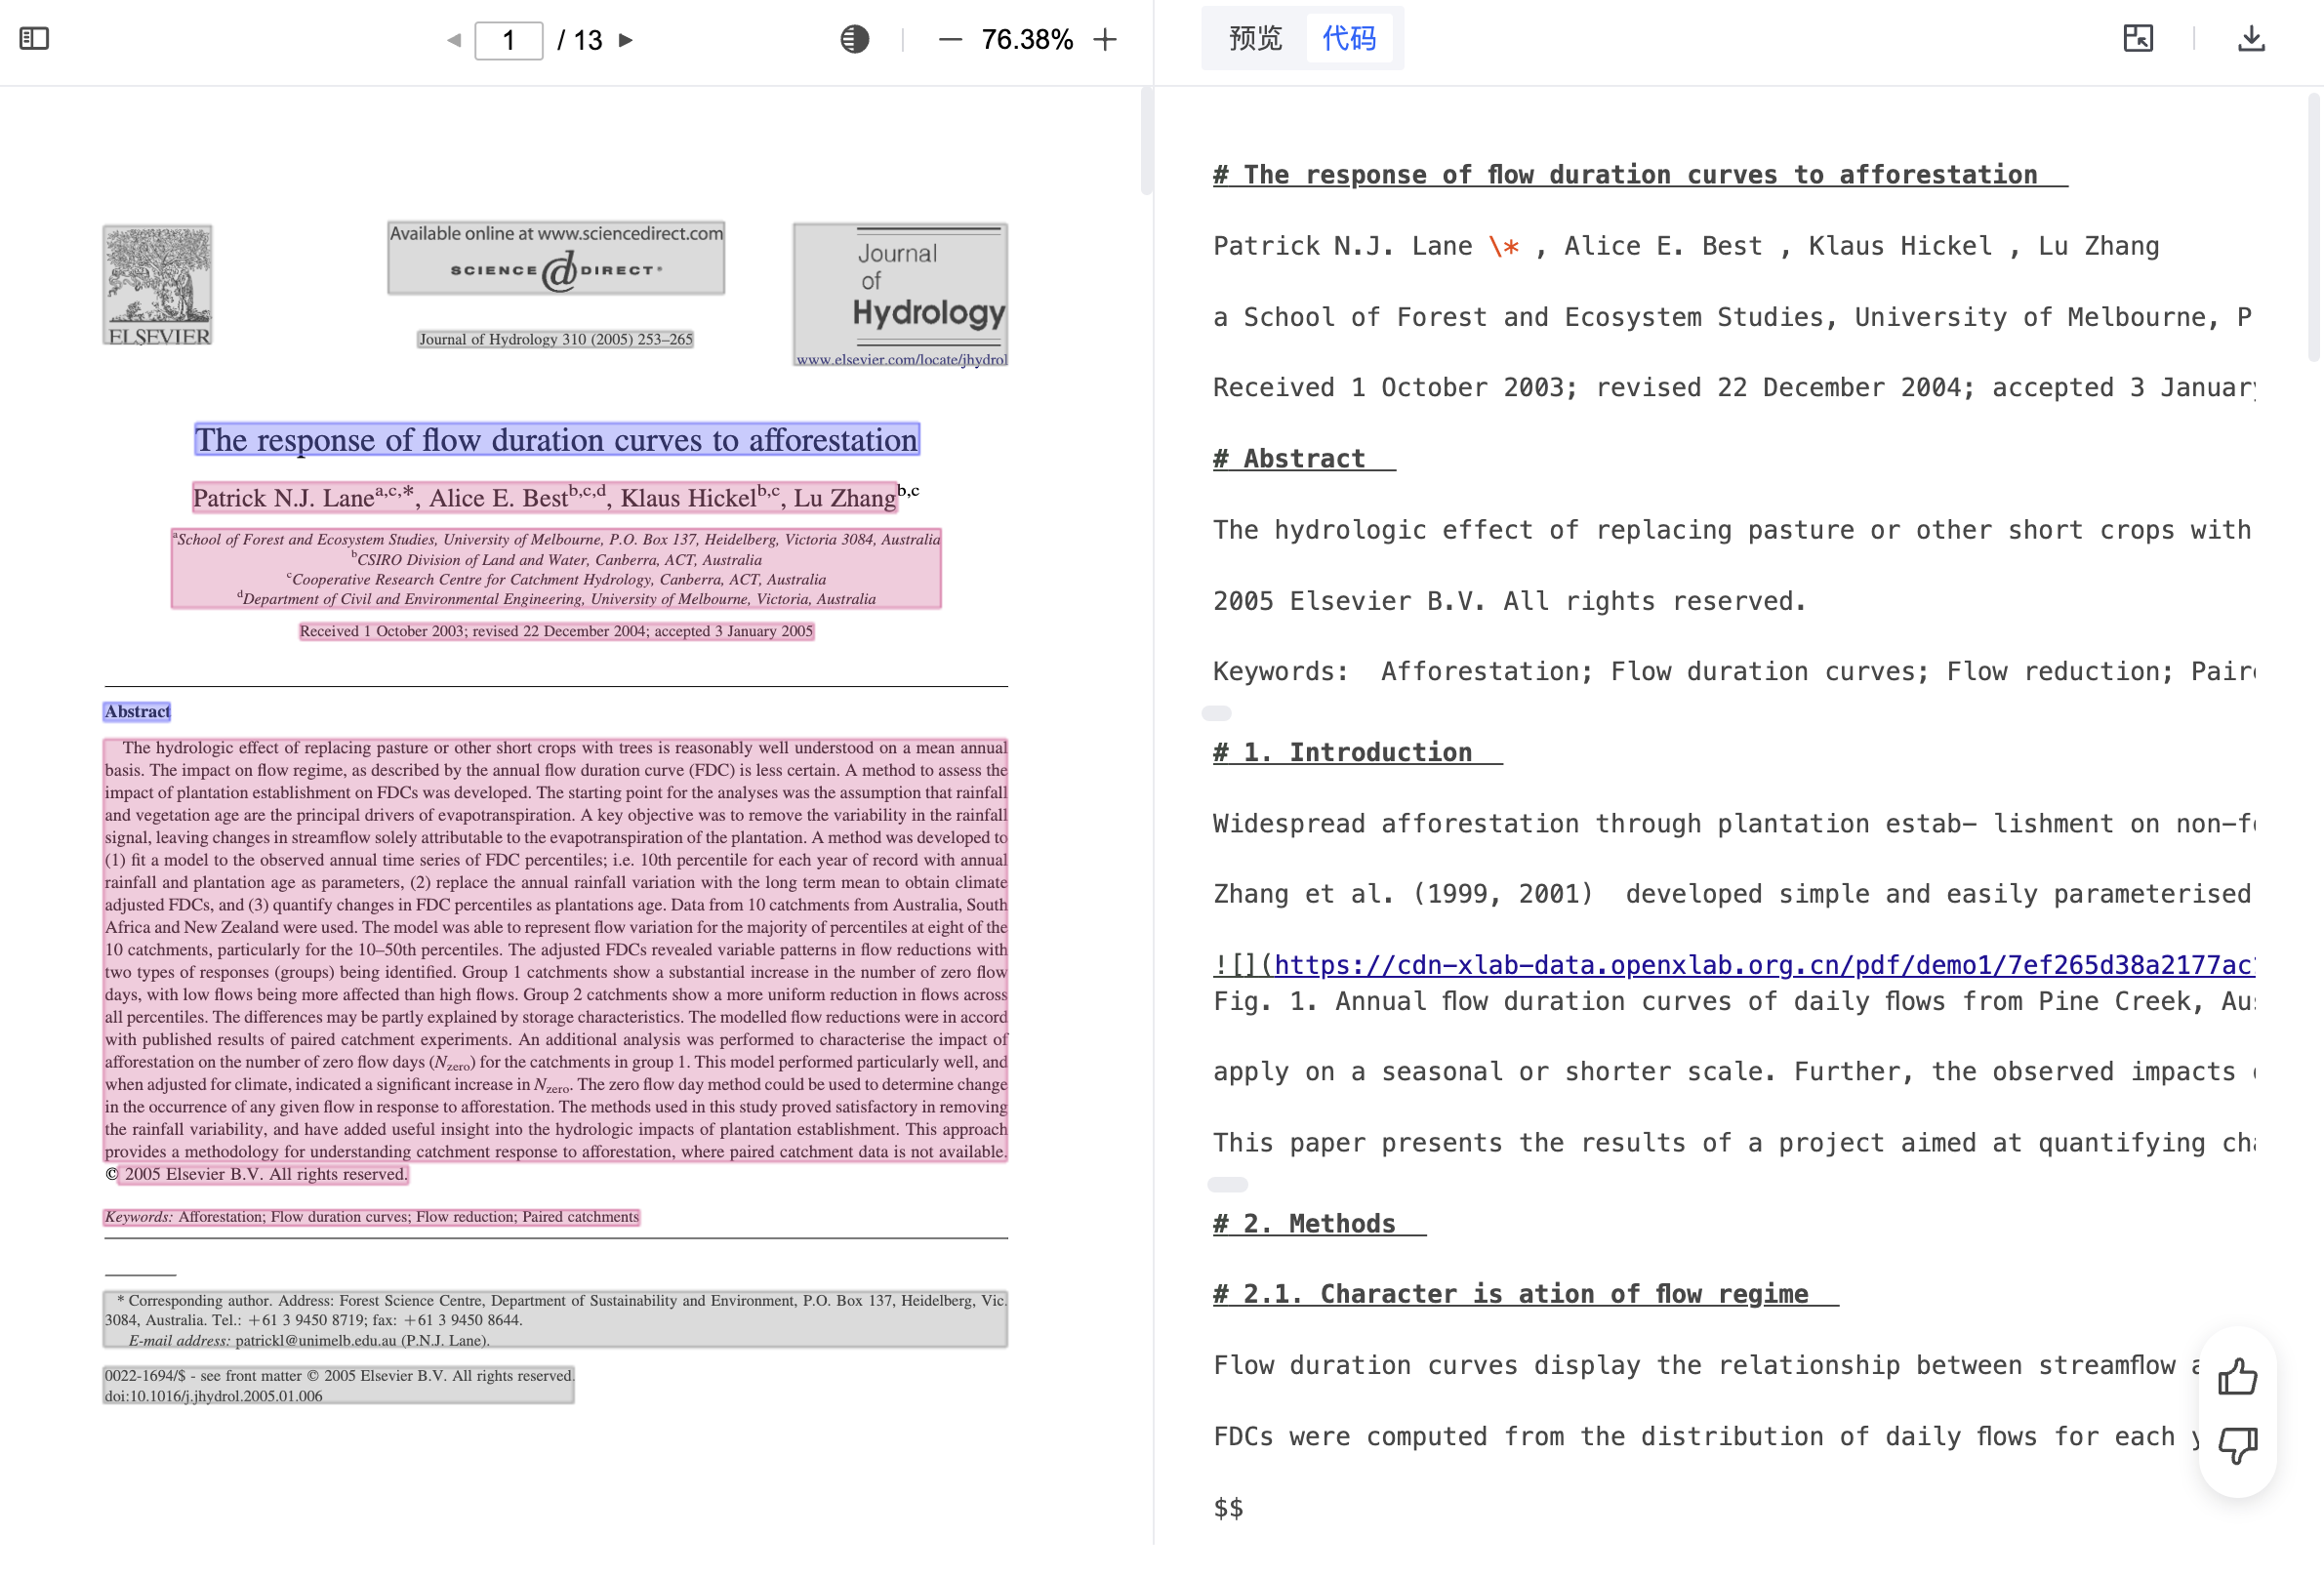Click the PDF viewer vertical scrollbar

pos(1146,140)
